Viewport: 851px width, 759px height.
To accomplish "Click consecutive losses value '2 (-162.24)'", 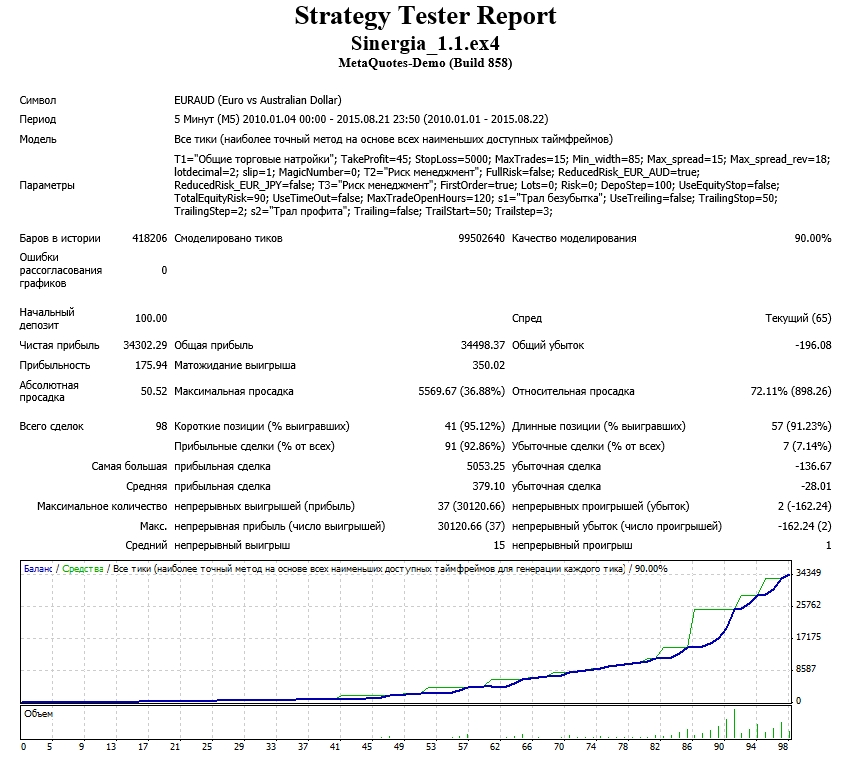I will coord(804,507).
